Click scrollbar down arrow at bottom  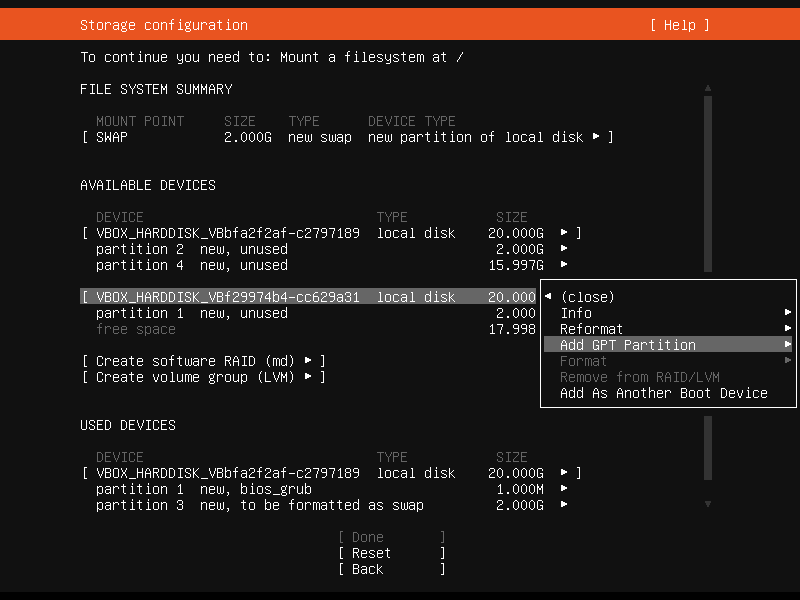(x=708, y=504)
